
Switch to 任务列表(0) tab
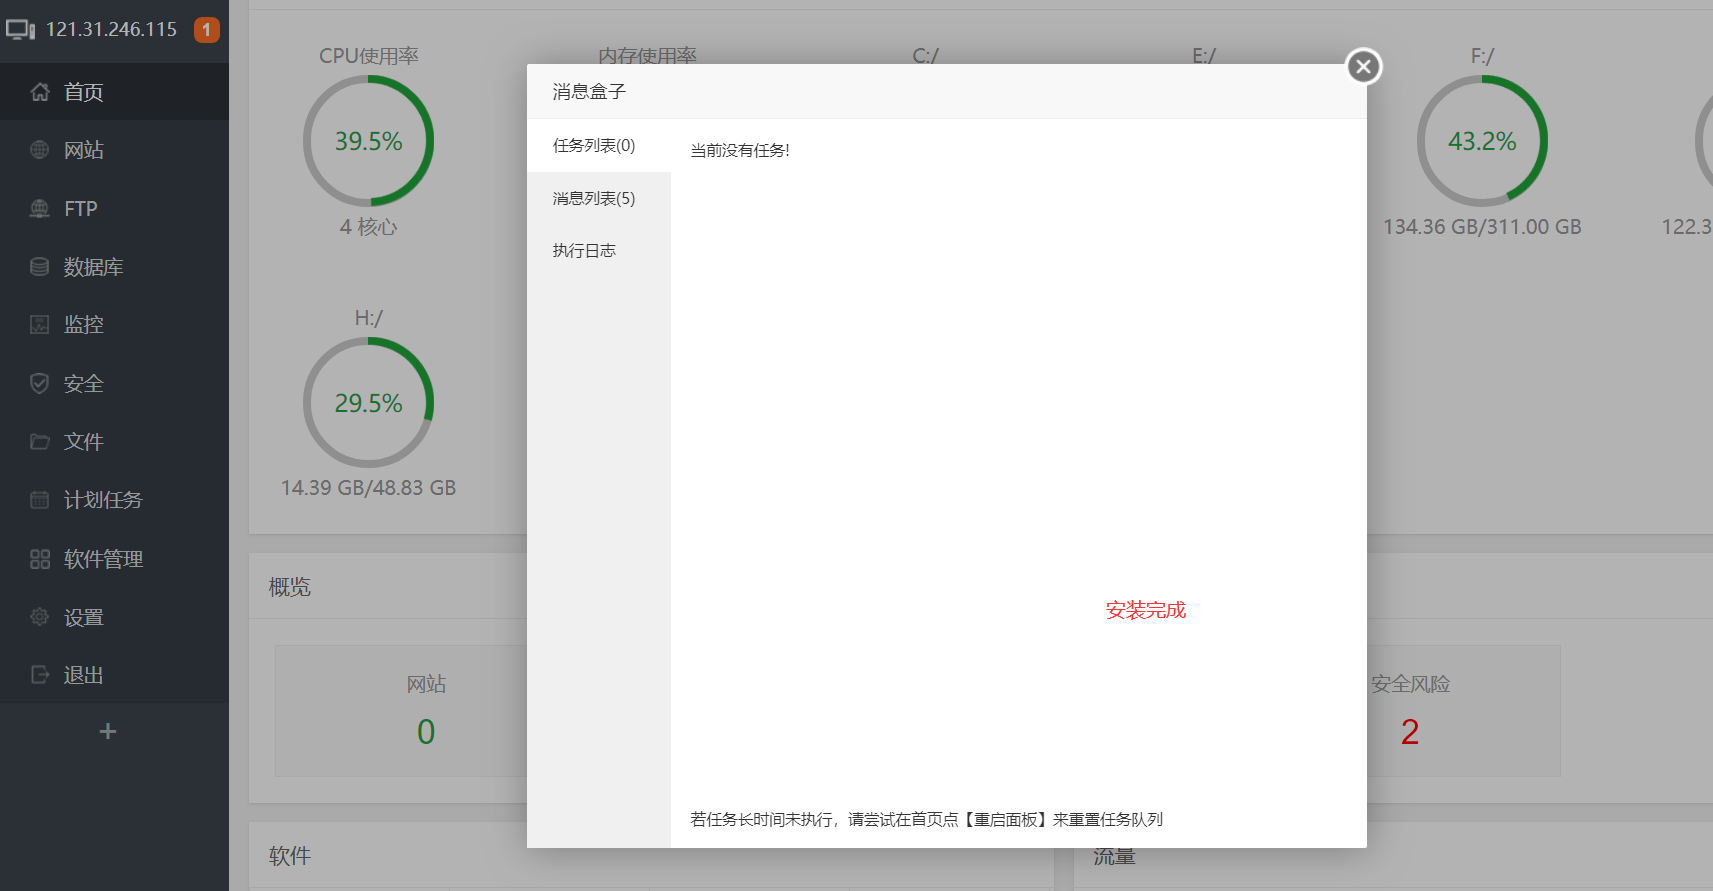click(x=599, y=146)
